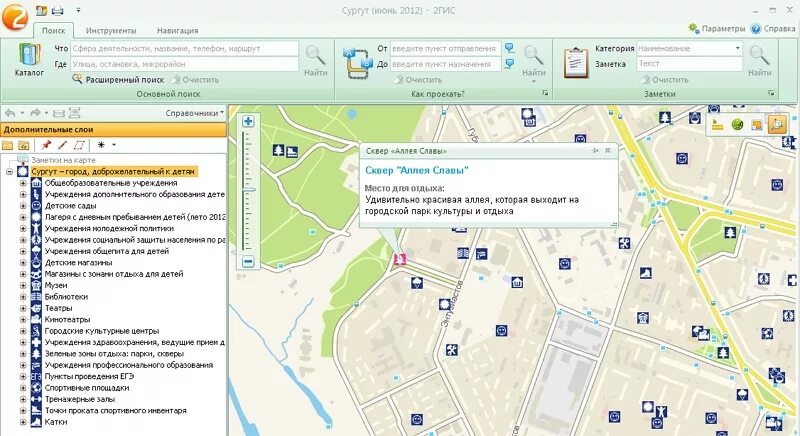800x436 pixels.
Task: Select Зеленые зоны отдыха: парки, скверы
Action: click(x=114, y=353)
